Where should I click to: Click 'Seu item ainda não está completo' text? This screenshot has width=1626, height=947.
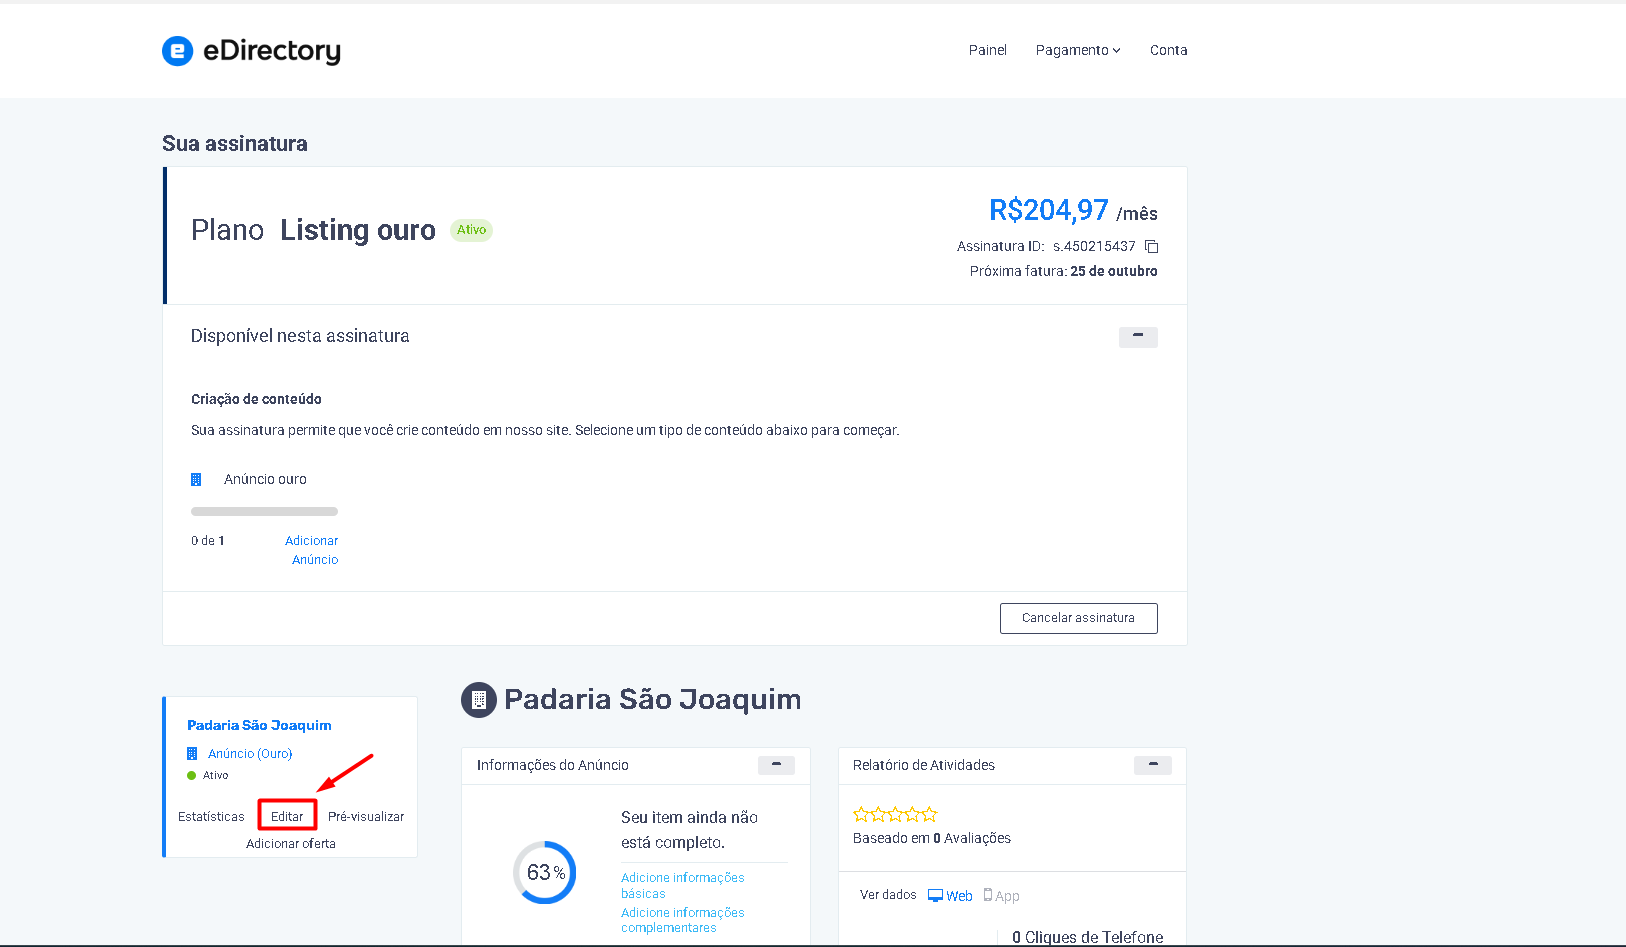[x=689, y=830]
